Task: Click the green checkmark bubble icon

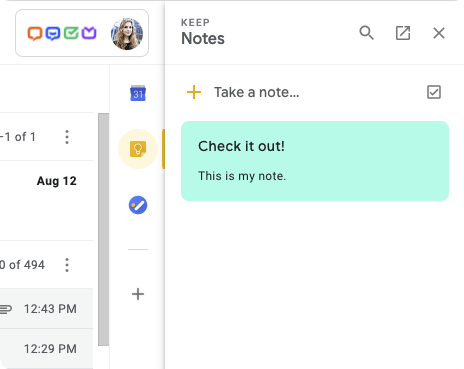Action: [x=71, y=33]
